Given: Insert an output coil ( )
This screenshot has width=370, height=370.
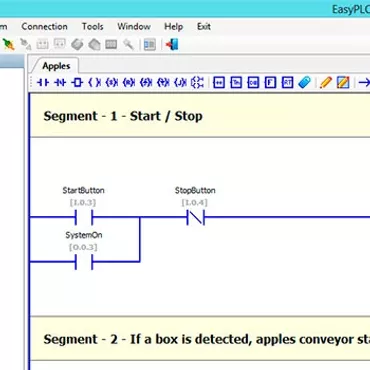Looking at the screenshot, I should click(94, 82).
